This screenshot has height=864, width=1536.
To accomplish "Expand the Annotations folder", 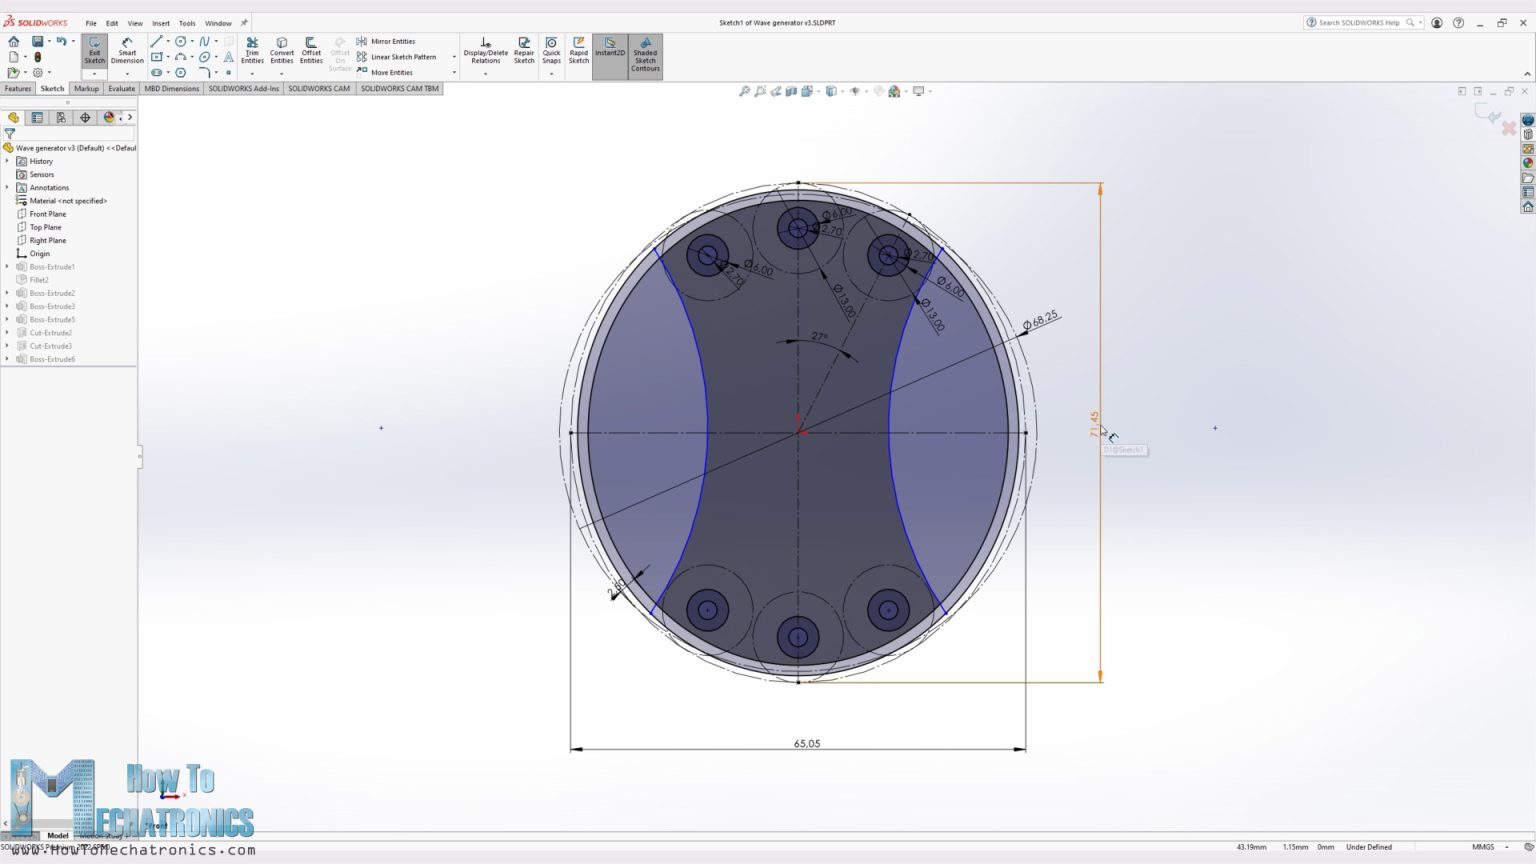I will pos(9,187).
